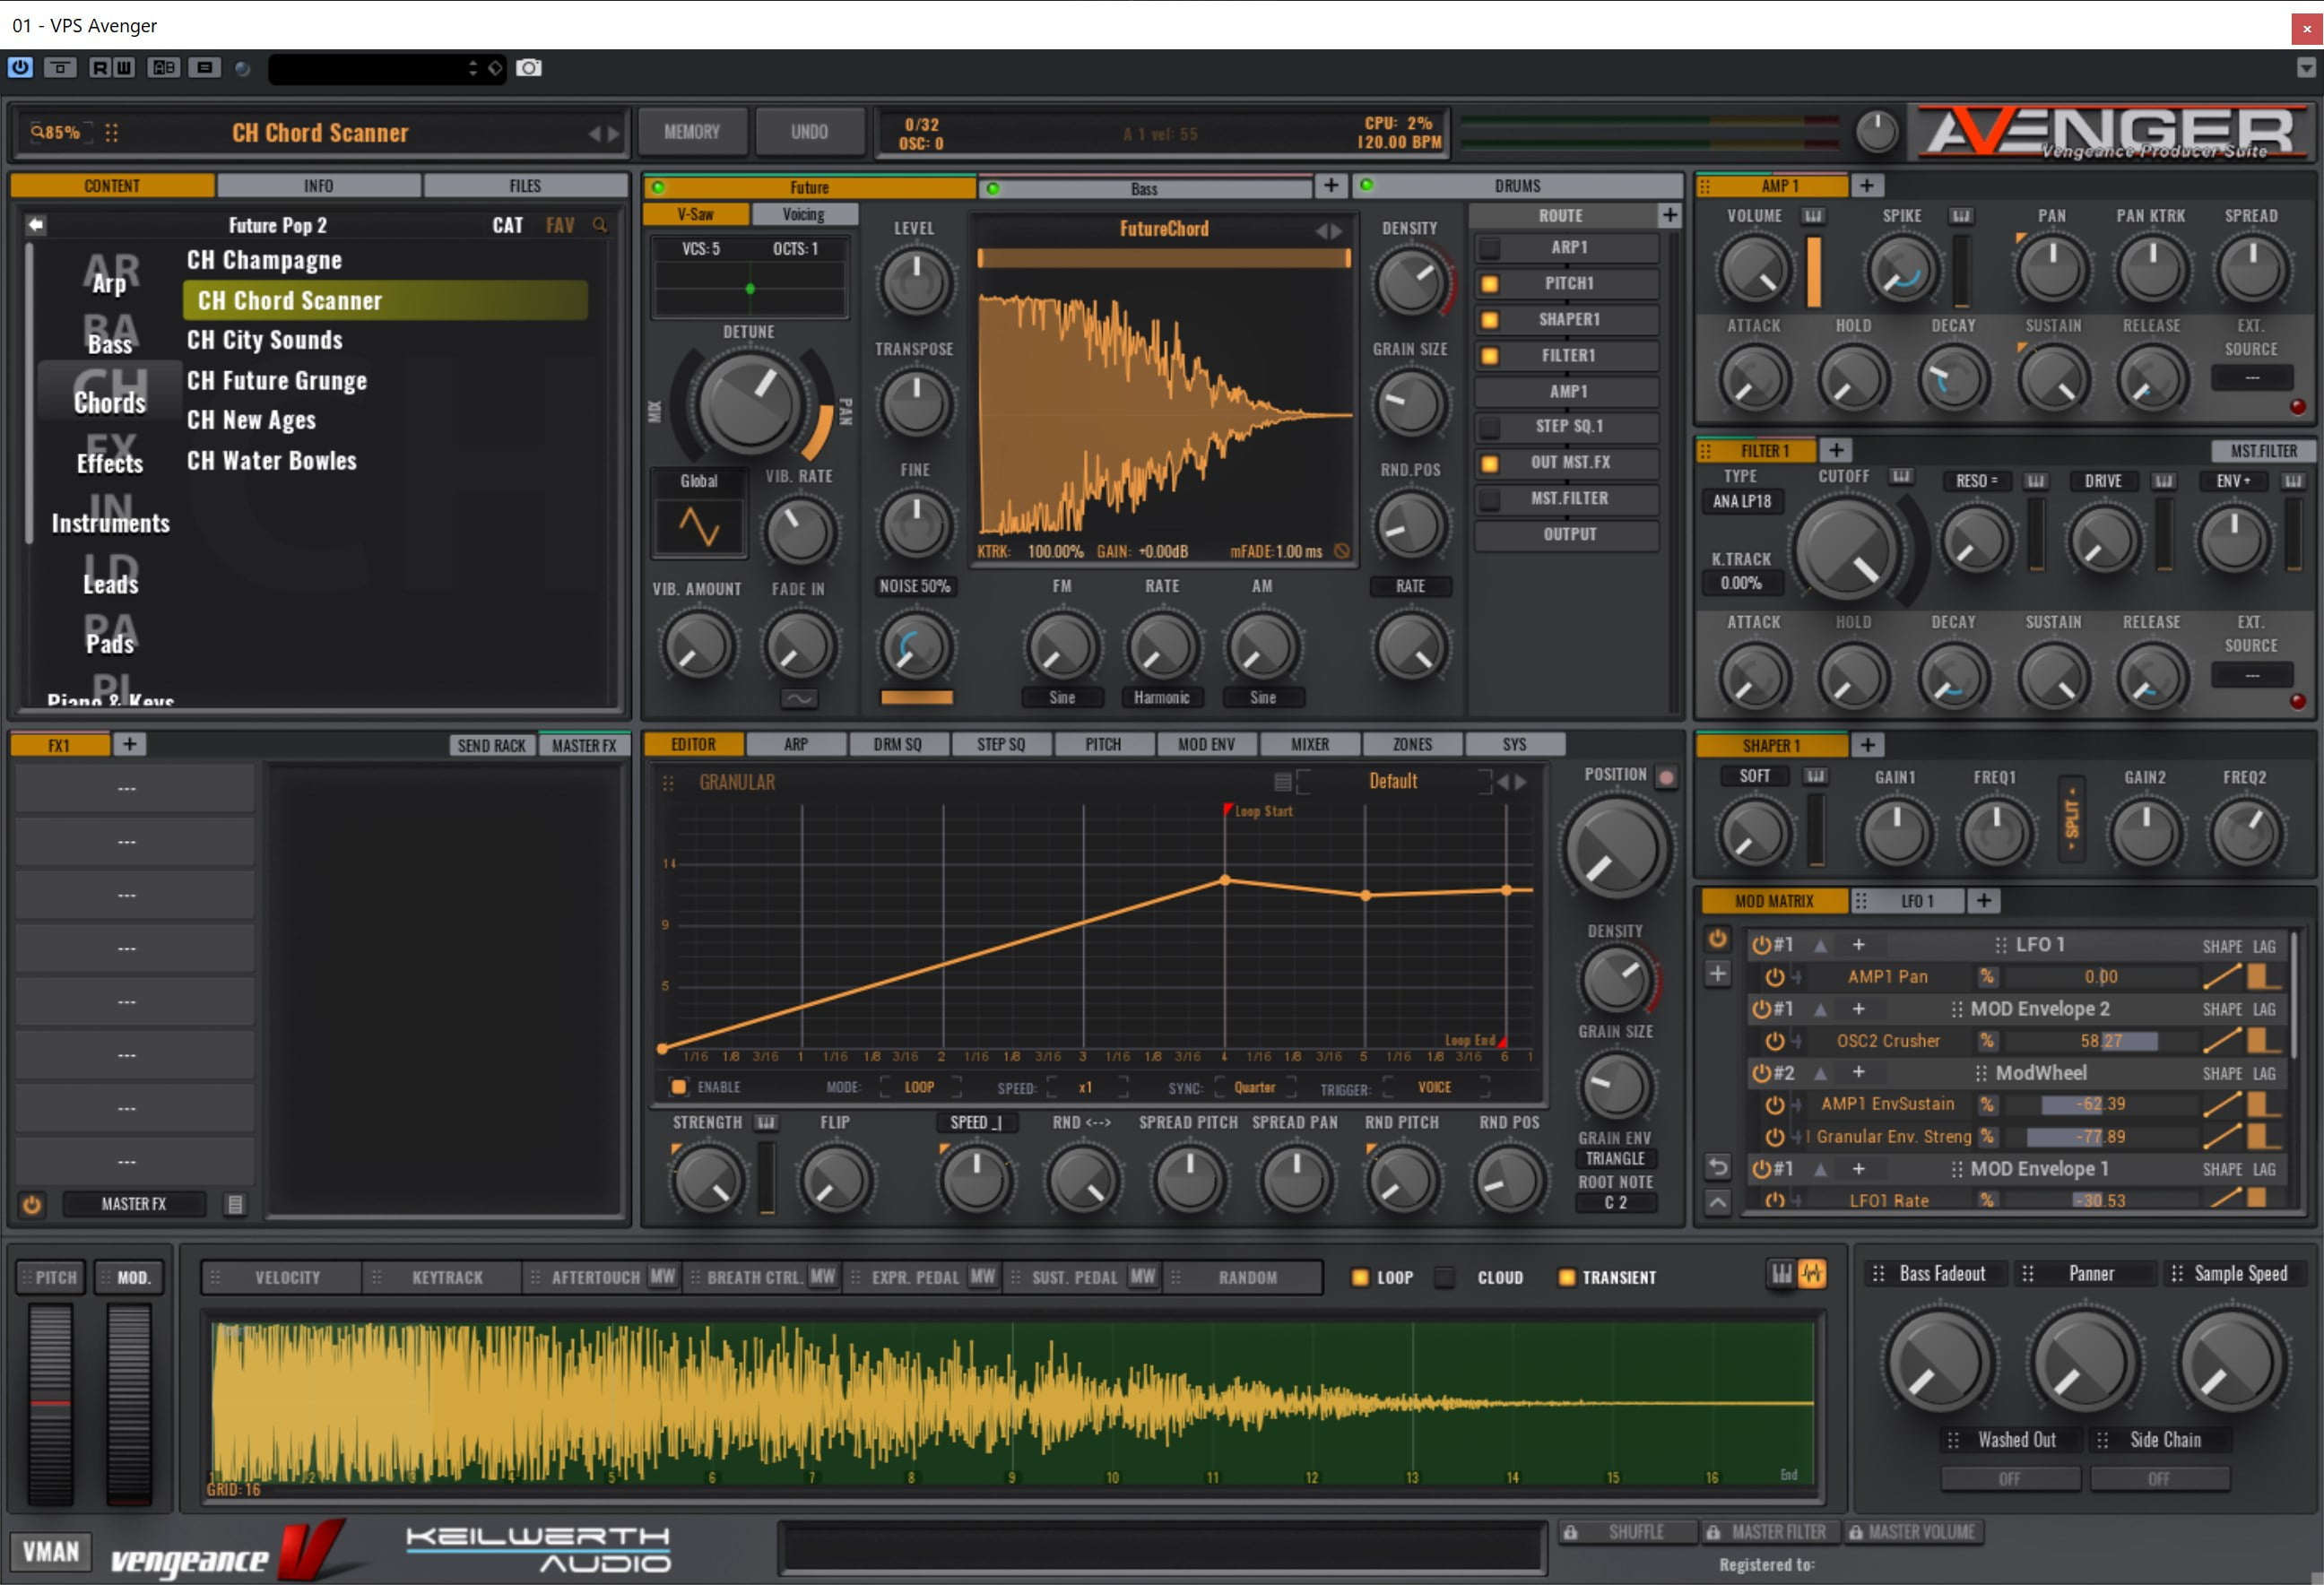Open the ROOT NOTE C 2 selector

[x=1615, y=1203]
